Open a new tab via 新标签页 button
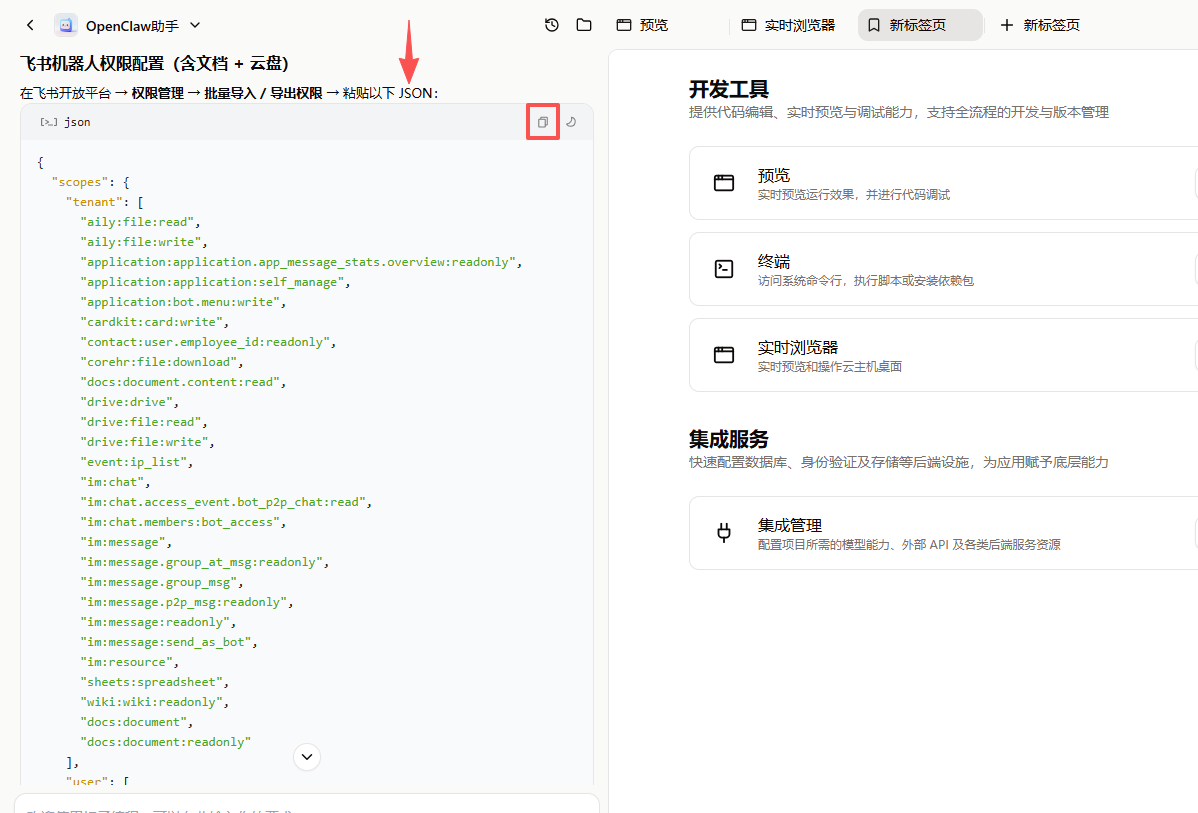 (1040, 25)
